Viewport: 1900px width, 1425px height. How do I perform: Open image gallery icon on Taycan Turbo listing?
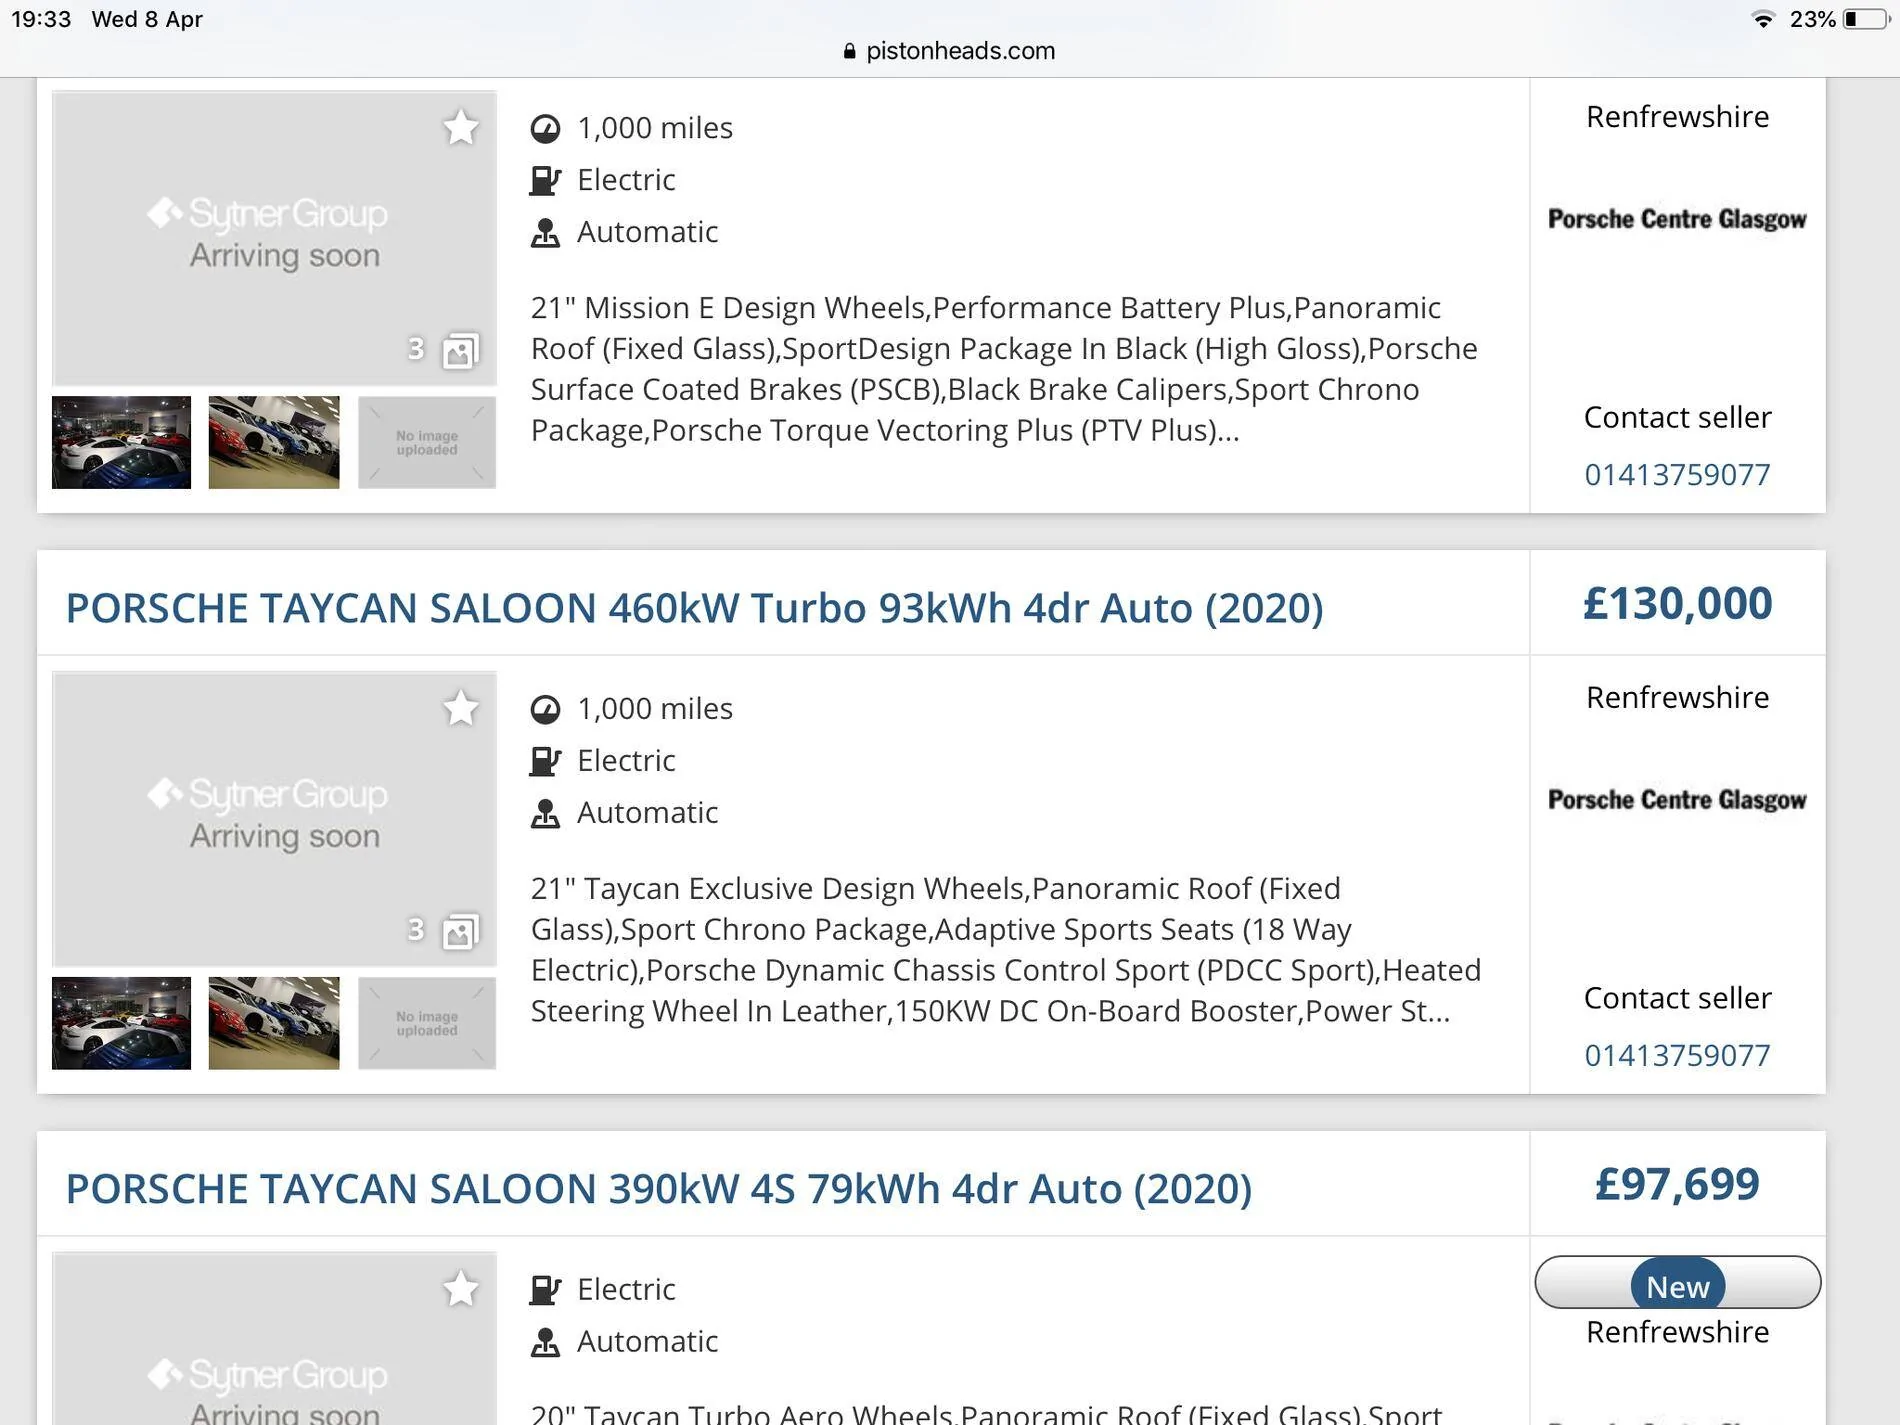[461, 931]
